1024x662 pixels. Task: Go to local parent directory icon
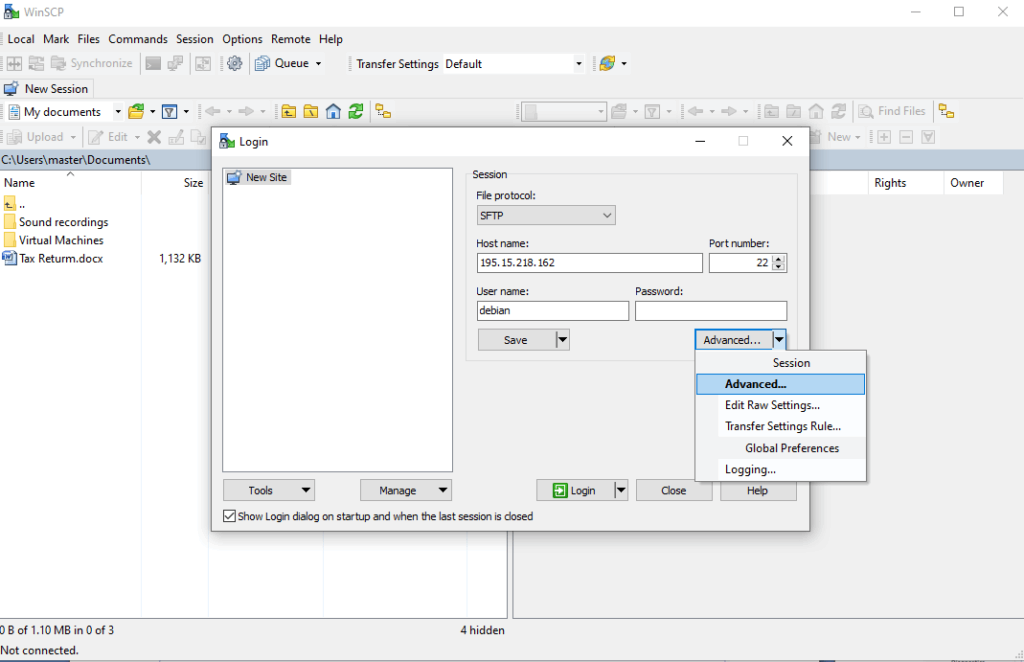(289, 112)
